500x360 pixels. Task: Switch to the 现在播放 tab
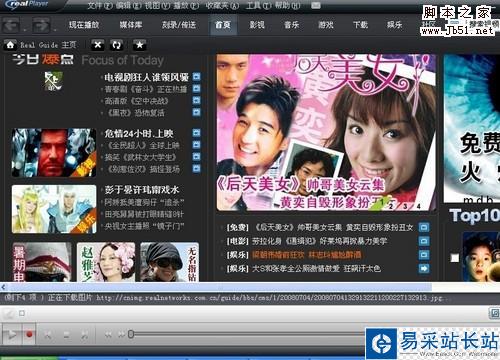[x=84, y=25]
